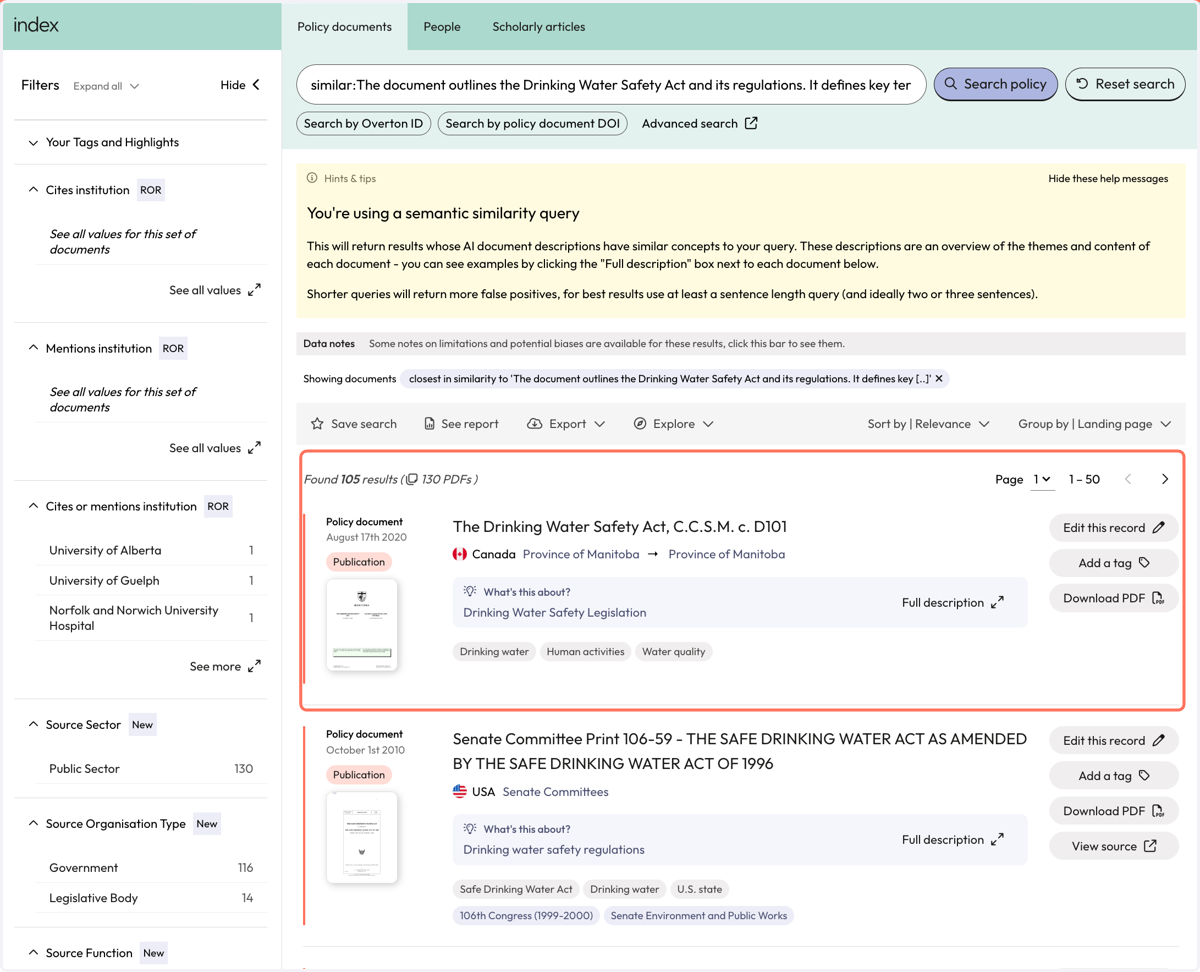1200x972 pixels.
Task: Open the Manitoba Drinking Water Safety Act title
Action: pyautogui.click(x=620, y=527)
